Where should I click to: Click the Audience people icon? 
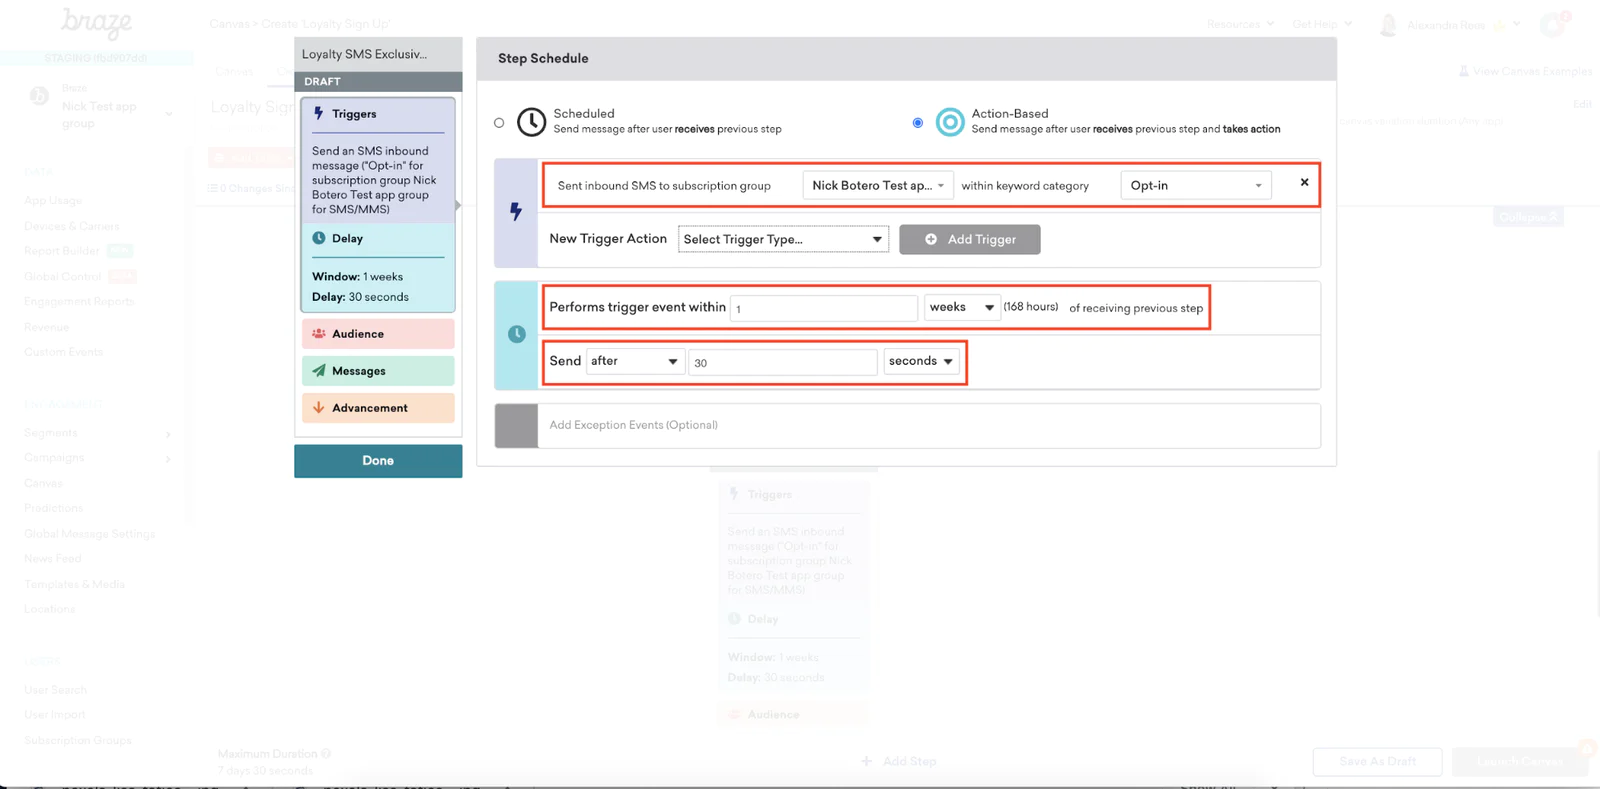click(319, 334)
